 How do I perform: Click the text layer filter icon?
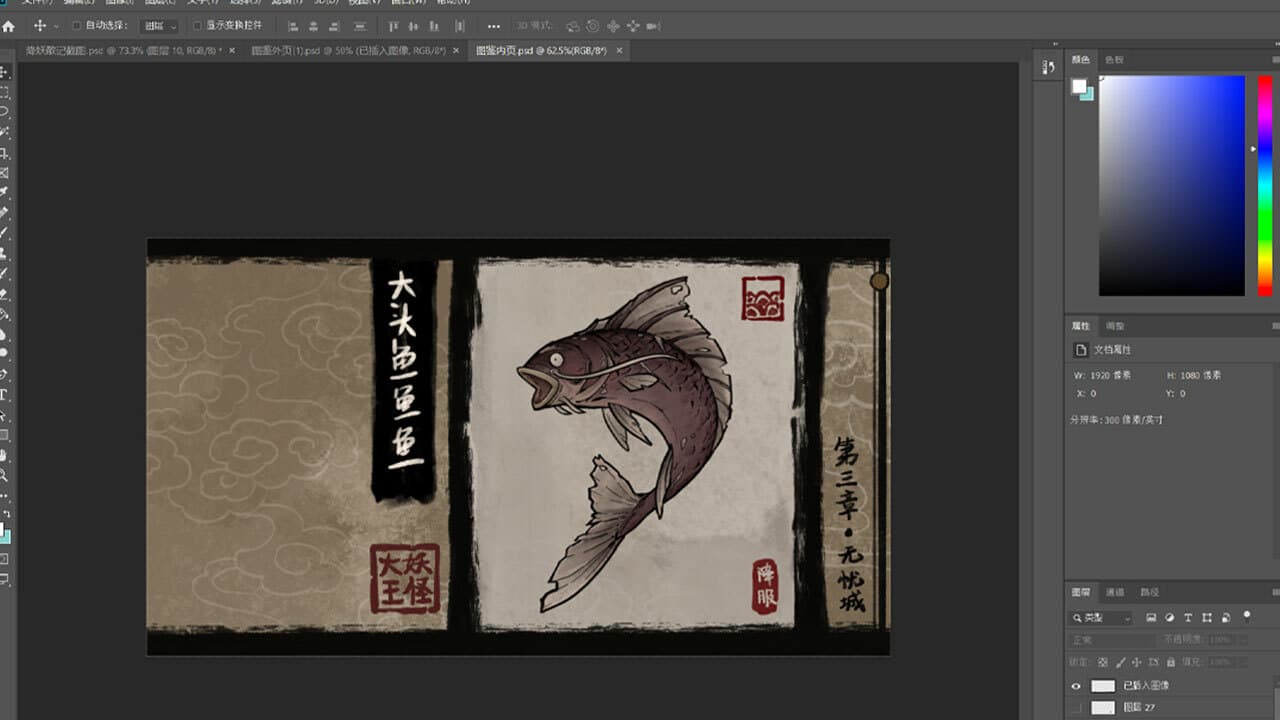(x=1188, y=618)
